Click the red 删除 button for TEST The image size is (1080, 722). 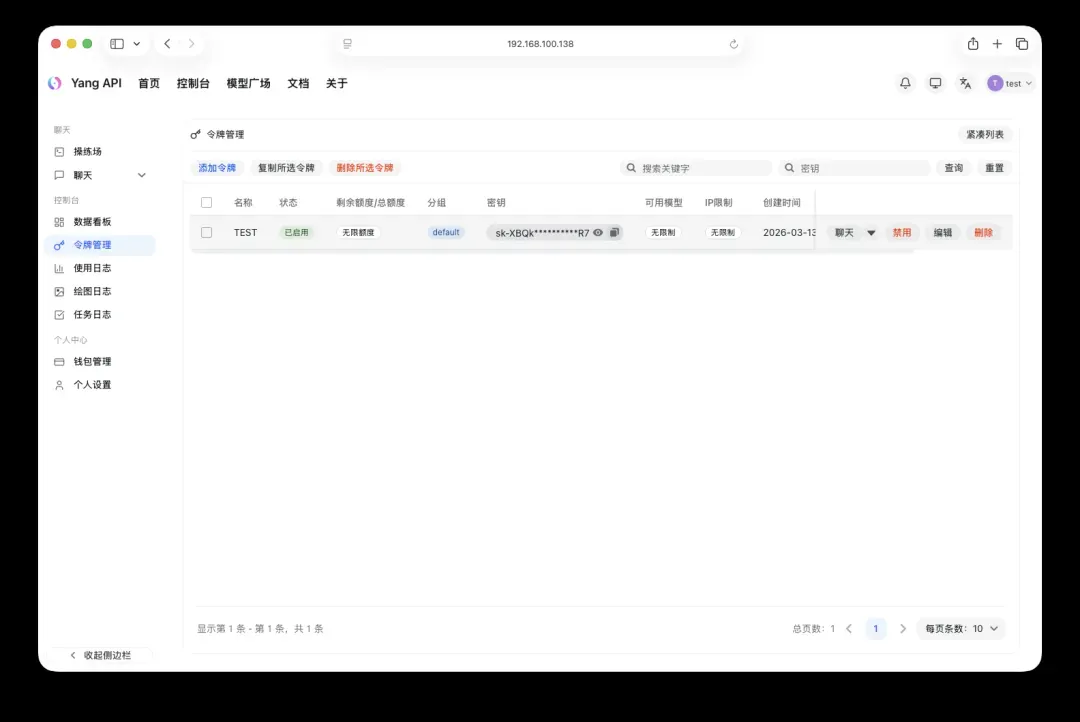983,232
